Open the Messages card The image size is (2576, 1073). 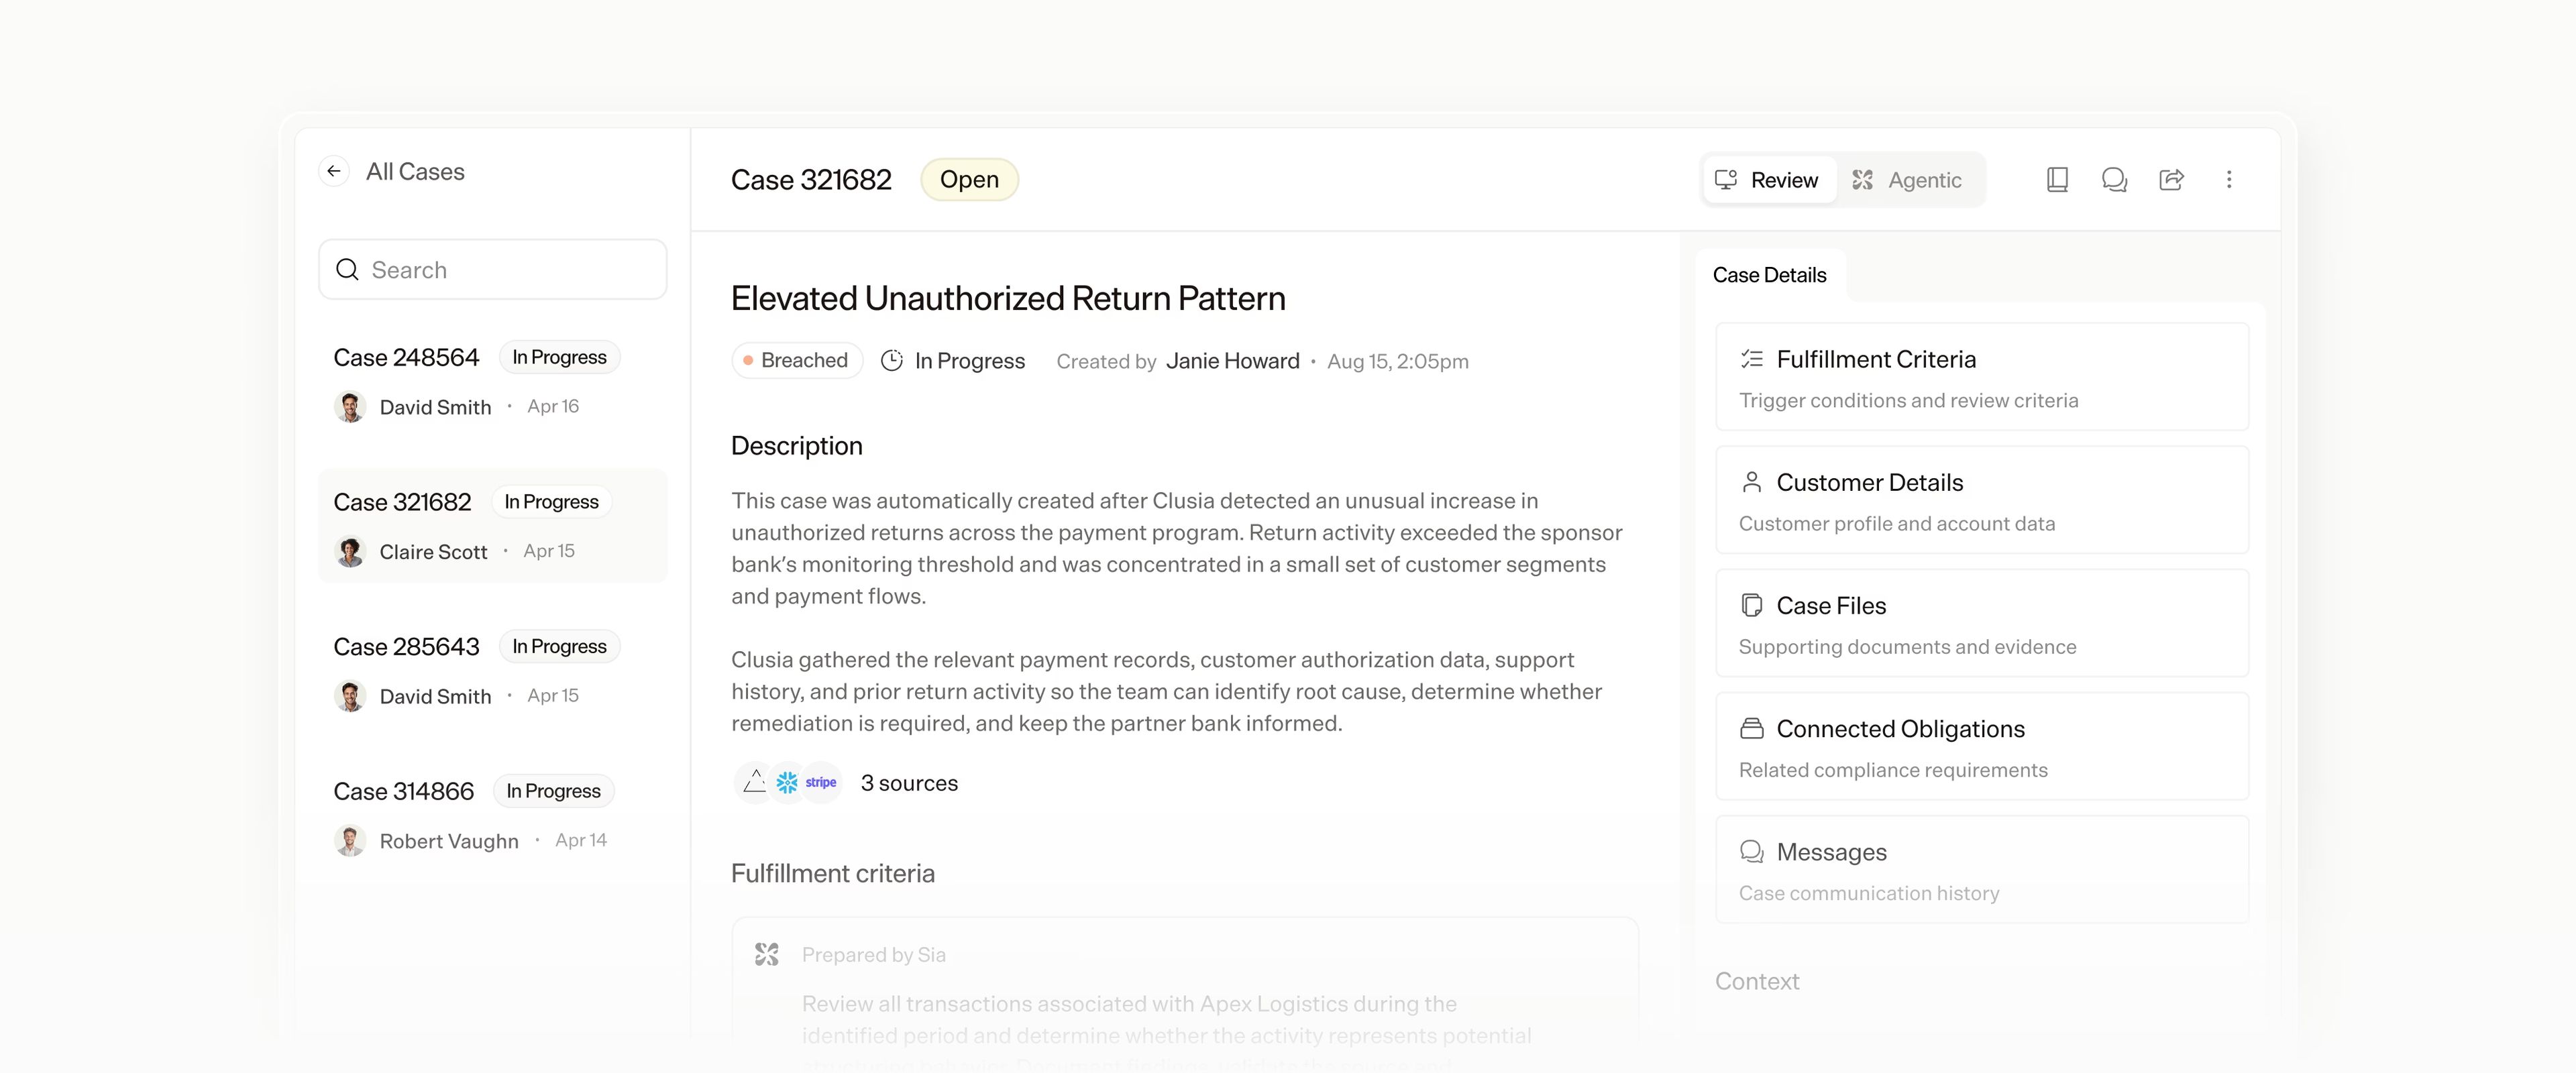pyautogui.click(x=1982, y=869)
